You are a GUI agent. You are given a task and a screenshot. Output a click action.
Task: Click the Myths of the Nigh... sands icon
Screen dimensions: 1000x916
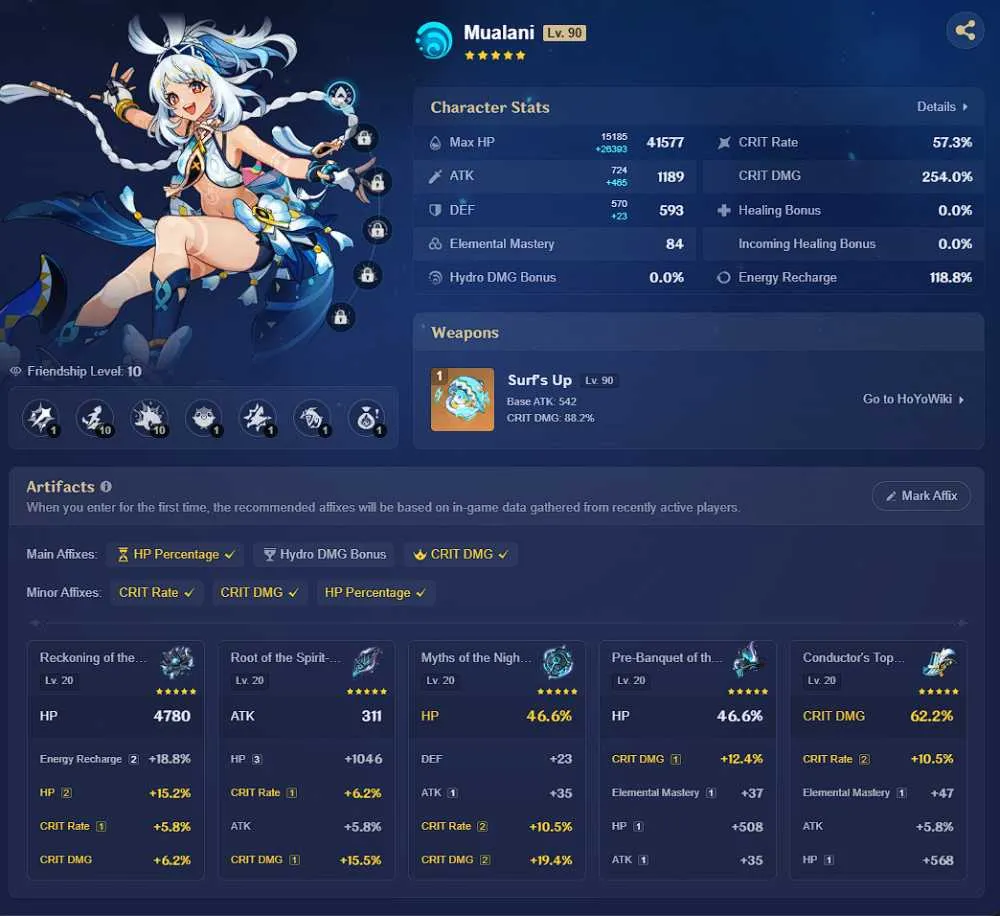(558, 663)
